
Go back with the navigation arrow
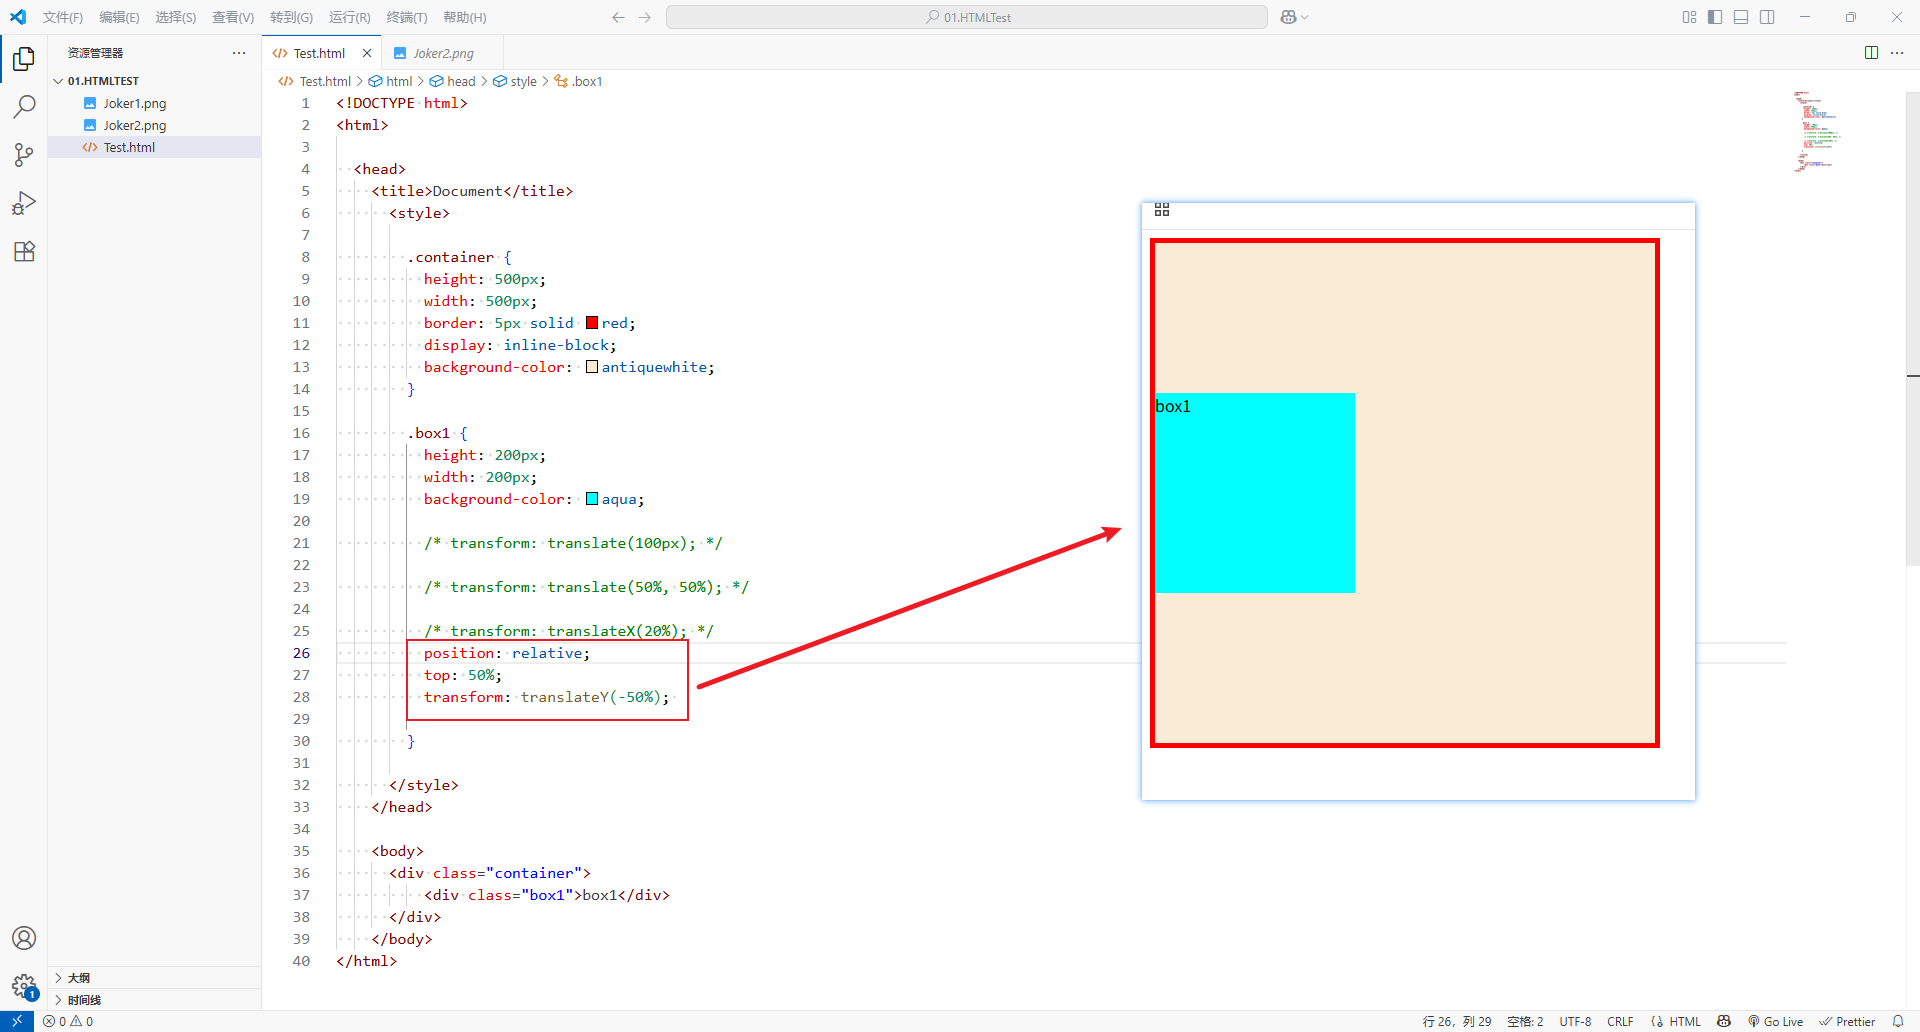tap(618, 17)
